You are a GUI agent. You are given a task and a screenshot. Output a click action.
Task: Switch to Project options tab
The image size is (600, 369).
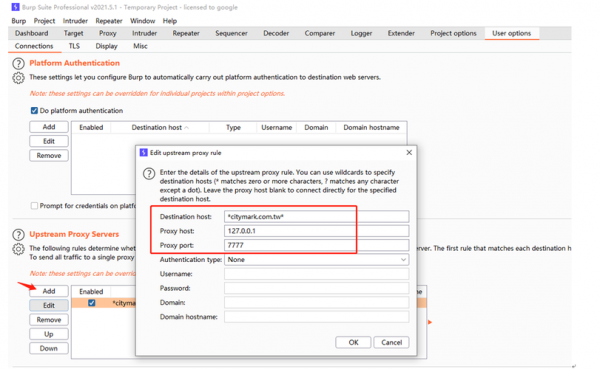[x=453, y=33]
